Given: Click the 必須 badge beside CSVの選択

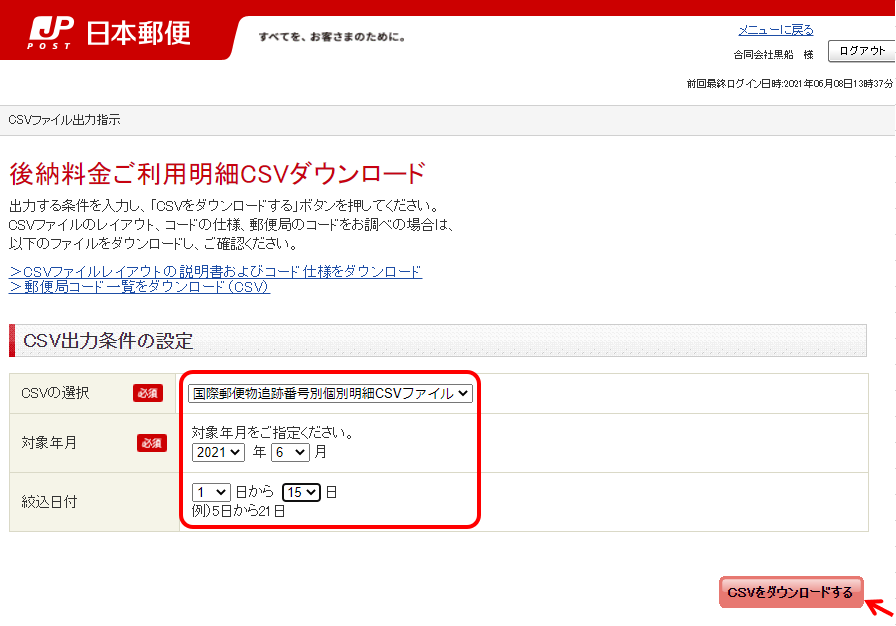Looking at the screenshot, I should point(148,393).
